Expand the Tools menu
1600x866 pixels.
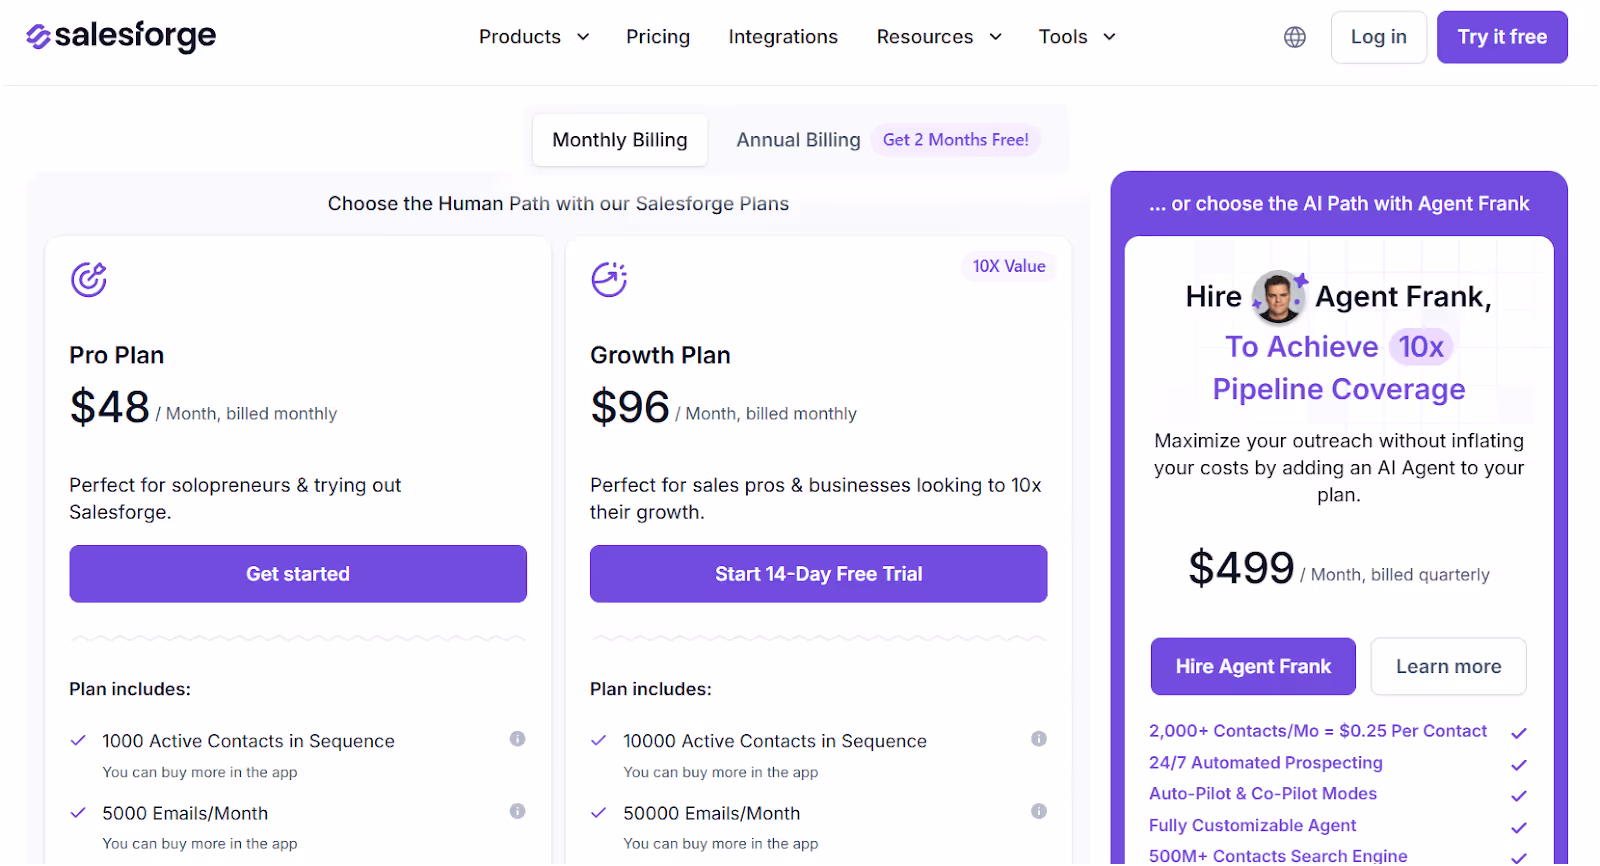click(1077, 37)
